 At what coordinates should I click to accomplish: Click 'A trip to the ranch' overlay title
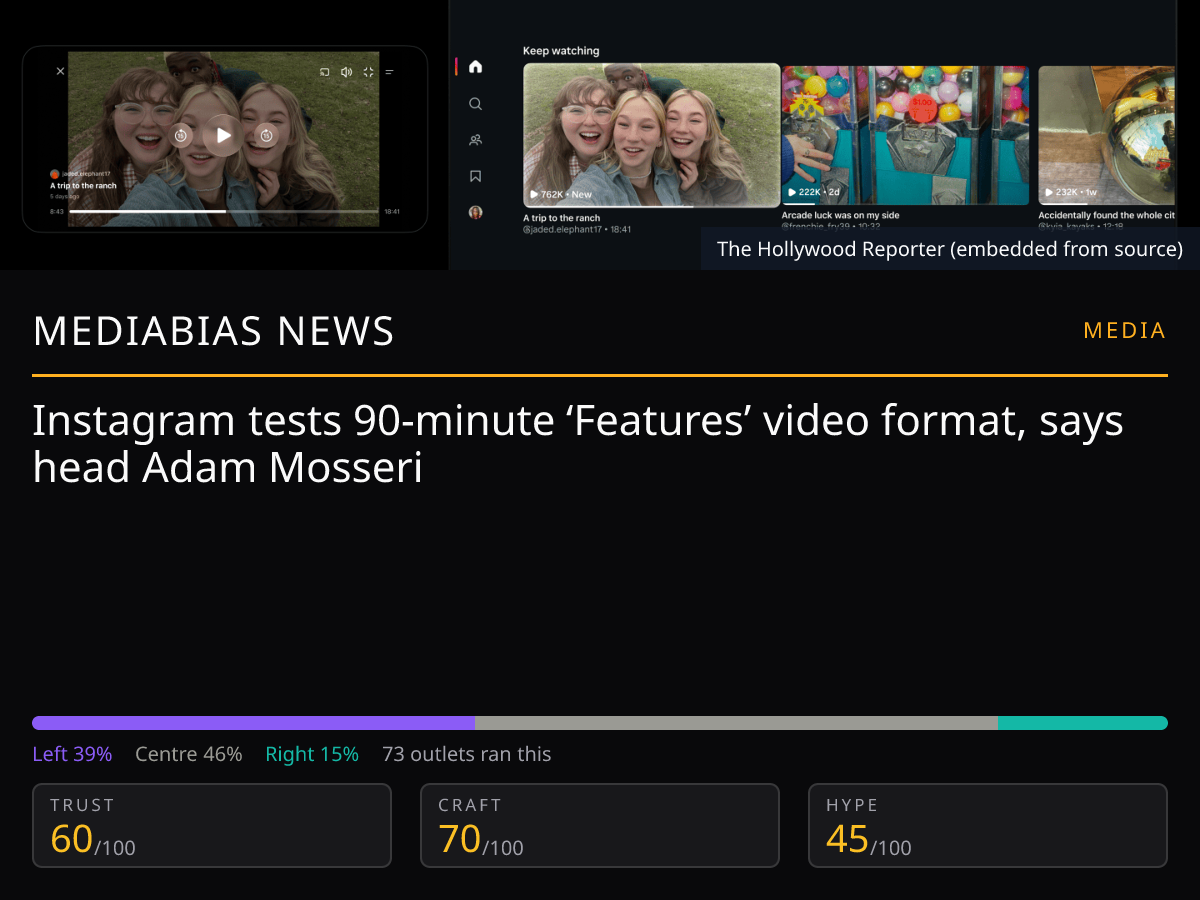83,186
